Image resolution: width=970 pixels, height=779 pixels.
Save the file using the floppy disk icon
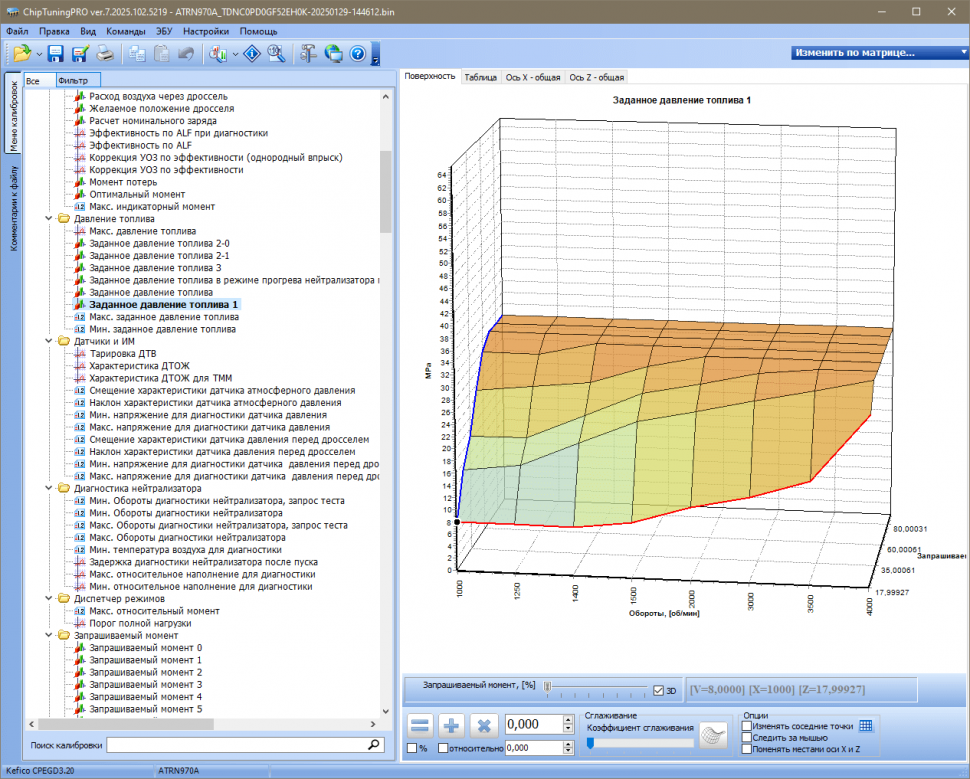click(x=56, y=54)
